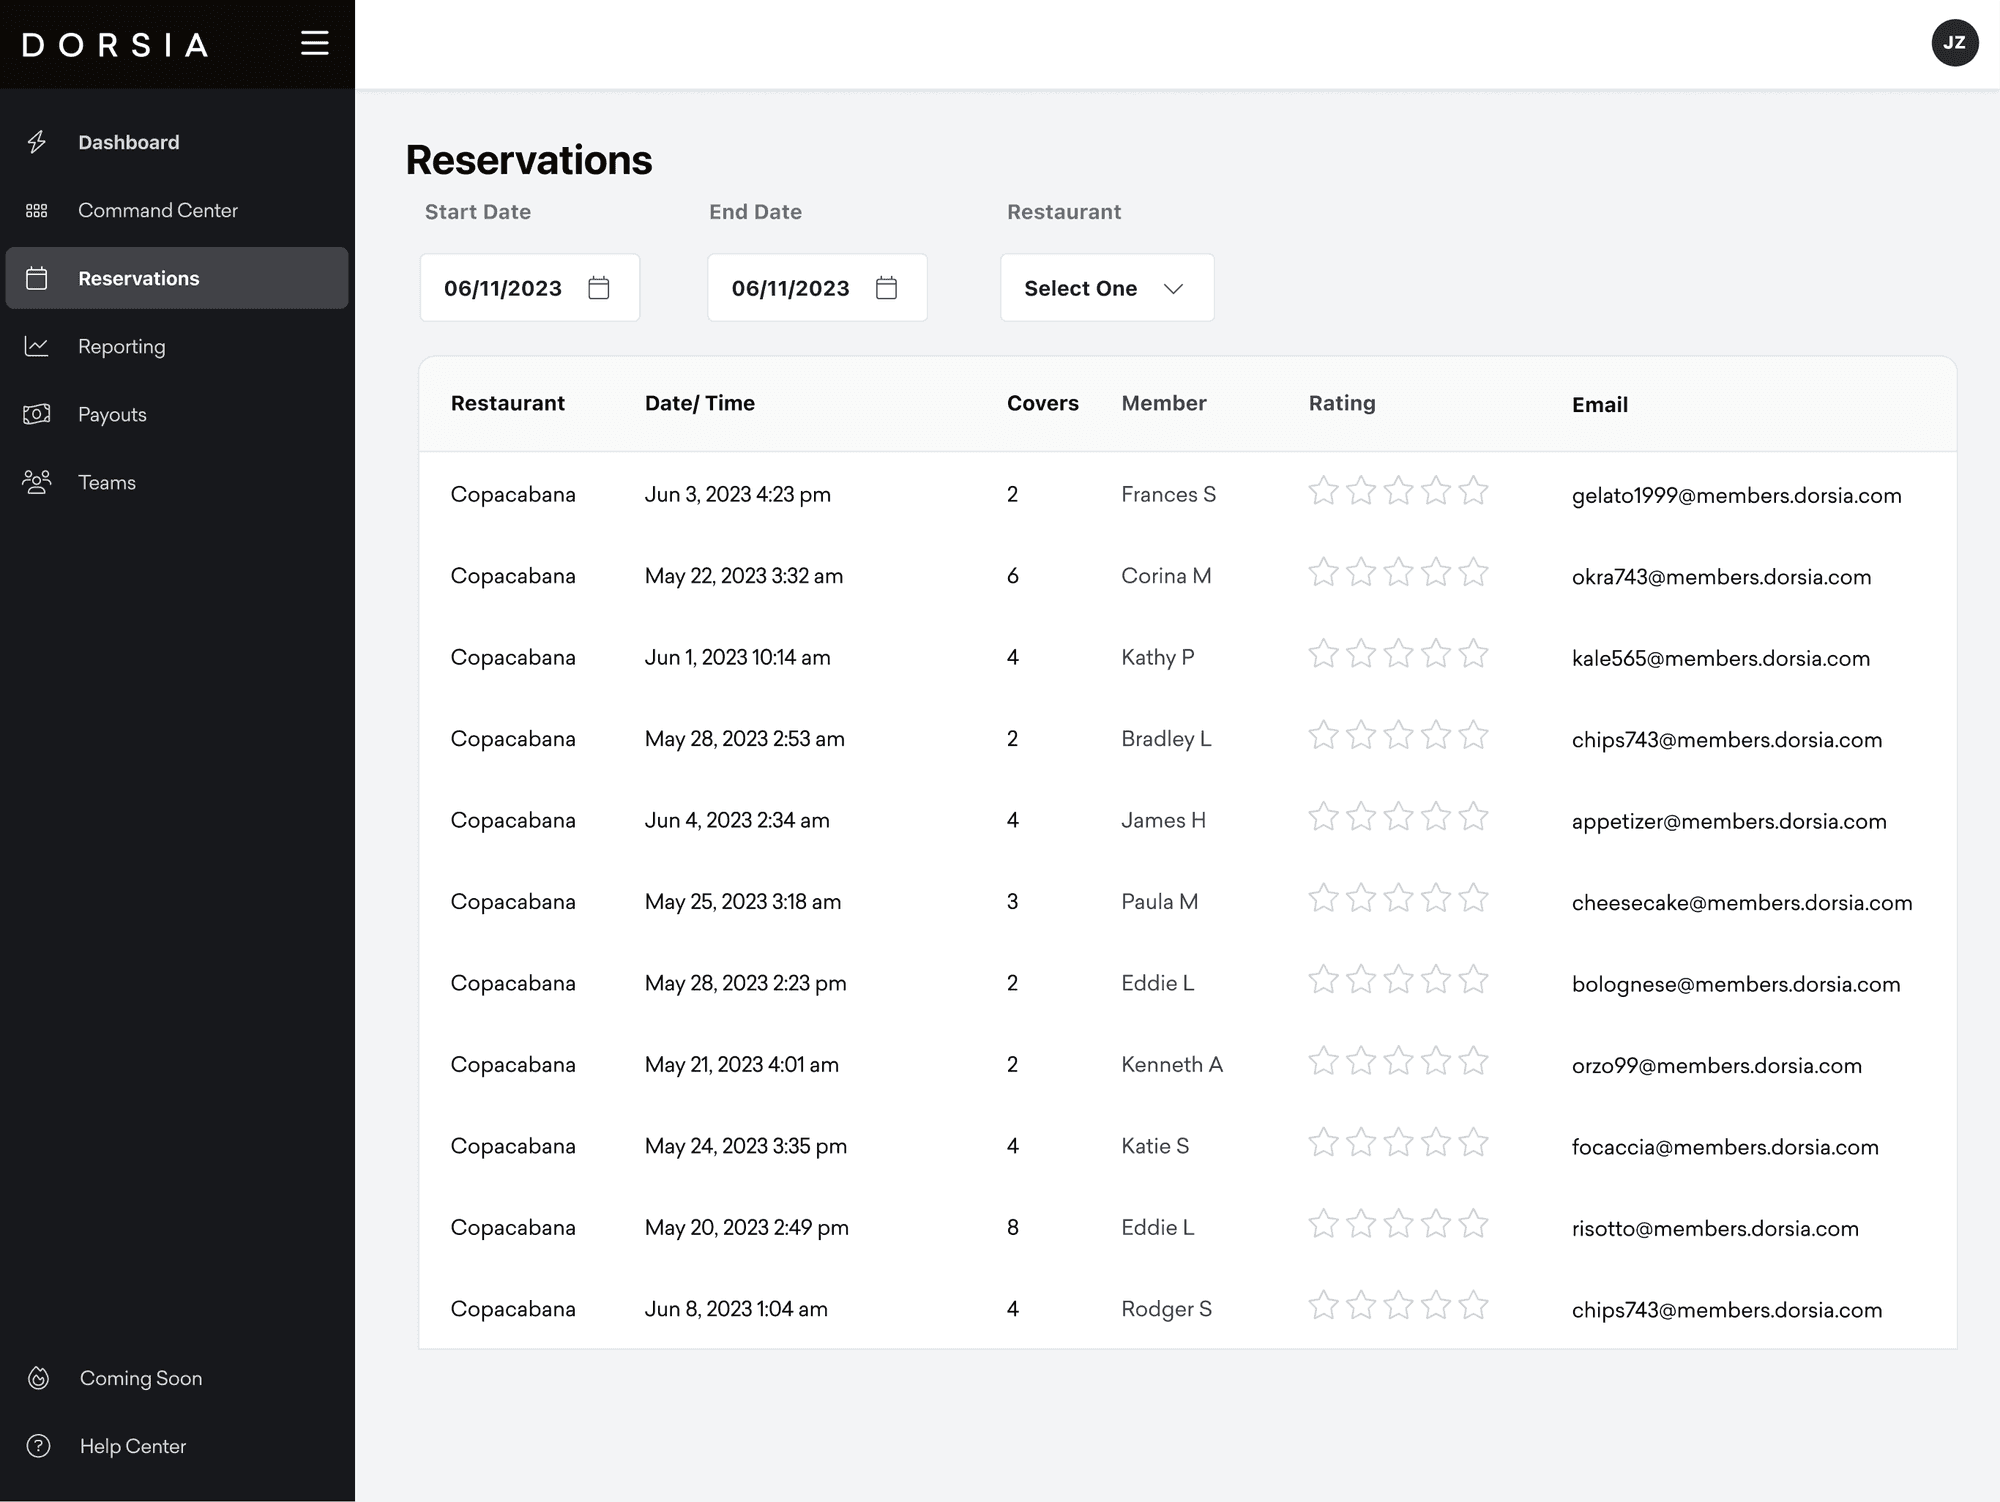
Task: Expand the Restaurant Select One dropdown
Action: pos(1106,288)
